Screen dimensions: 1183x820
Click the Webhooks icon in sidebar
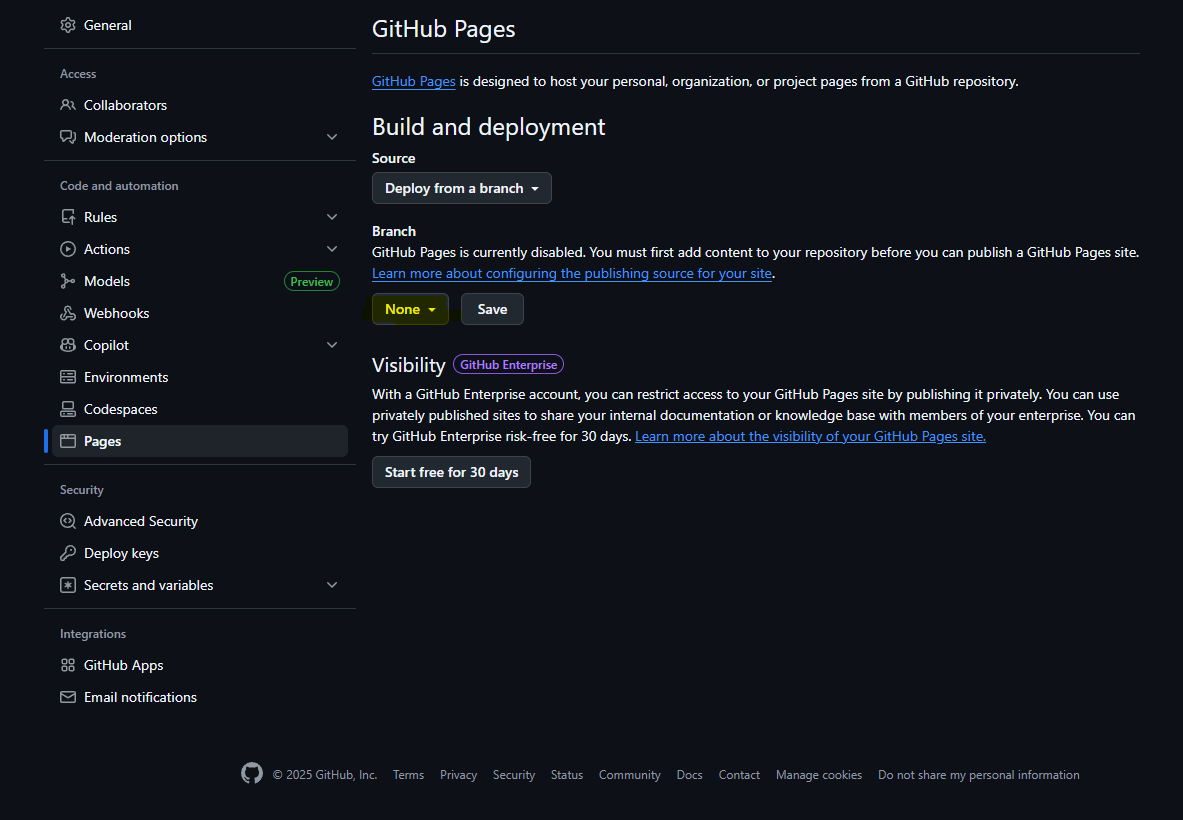pos(68,313)
